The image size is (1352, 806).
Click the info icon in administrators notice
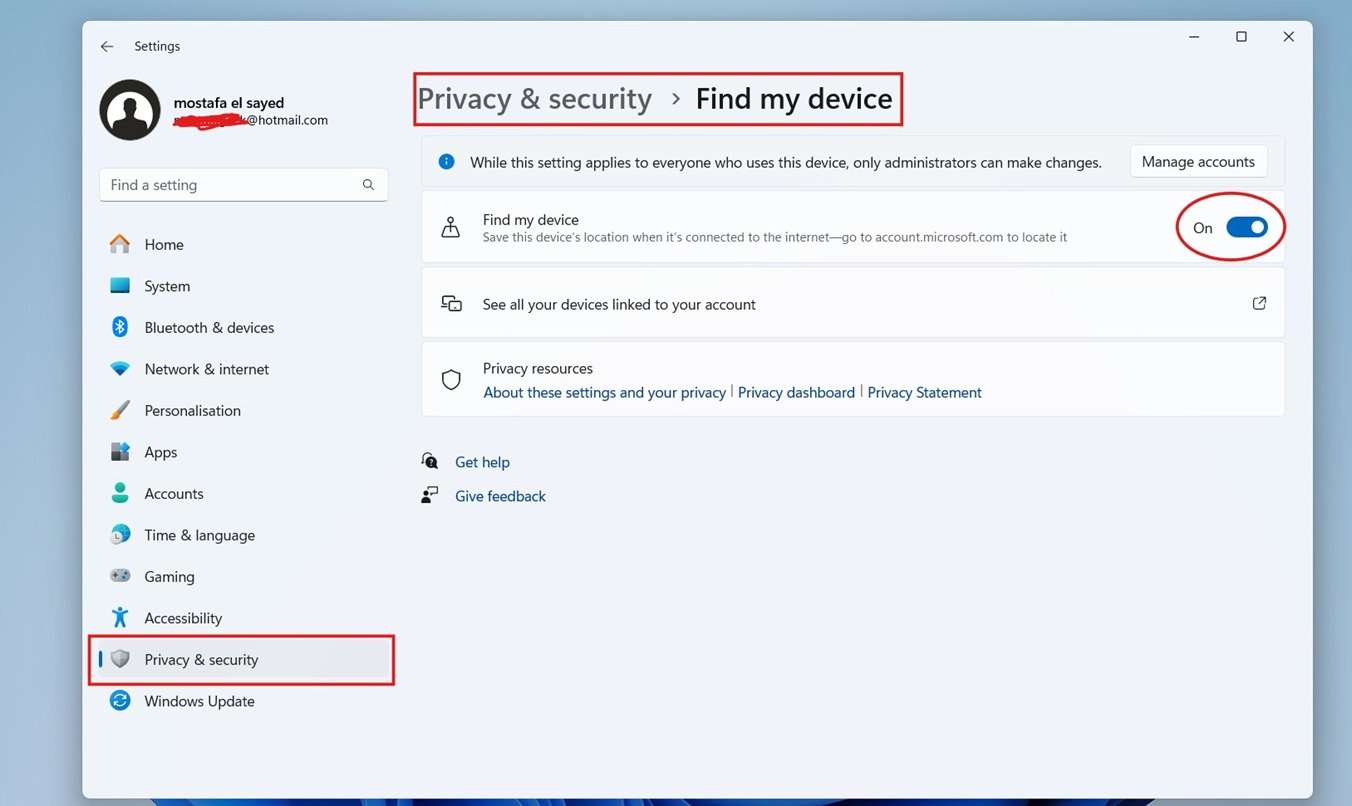[447, 161]
